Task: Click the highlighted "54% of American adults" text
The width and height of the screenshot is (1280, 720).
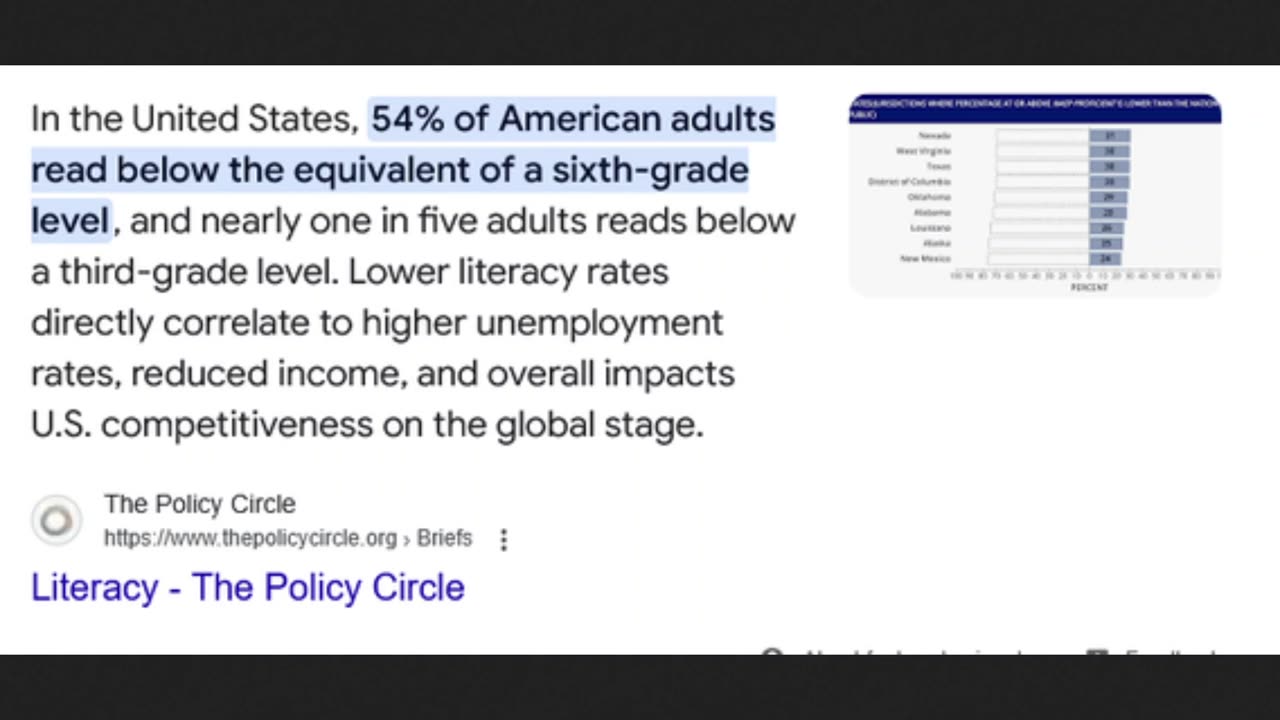Action: coord(573,119)
